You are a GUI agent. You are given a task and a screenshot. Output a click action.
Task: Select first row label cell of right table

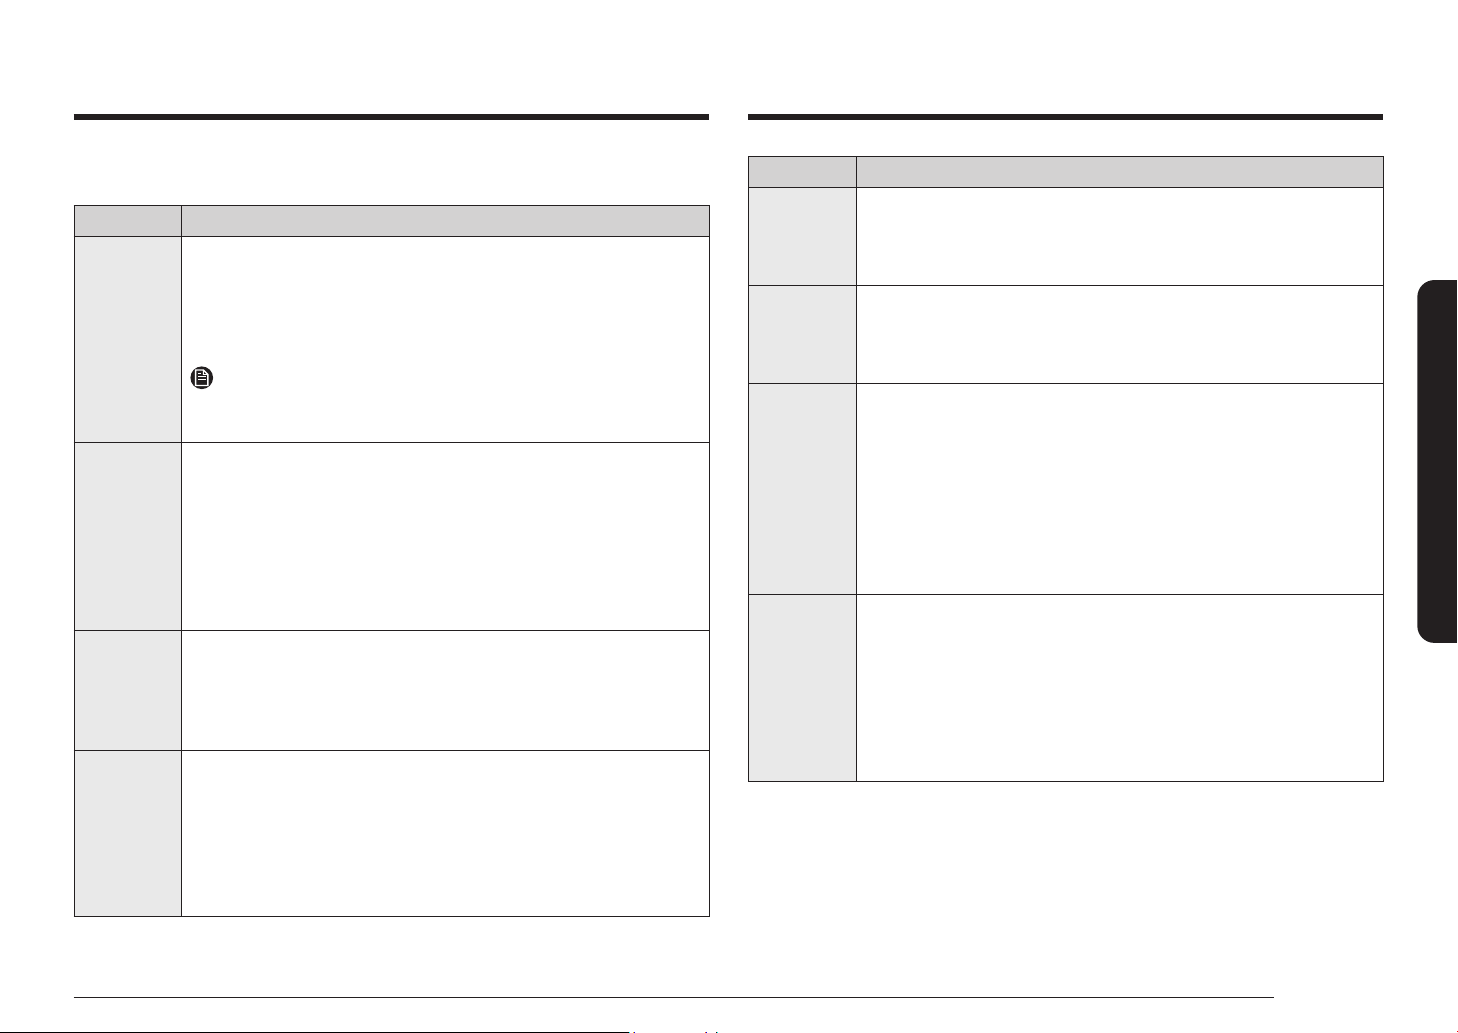(x=802, y=236)
